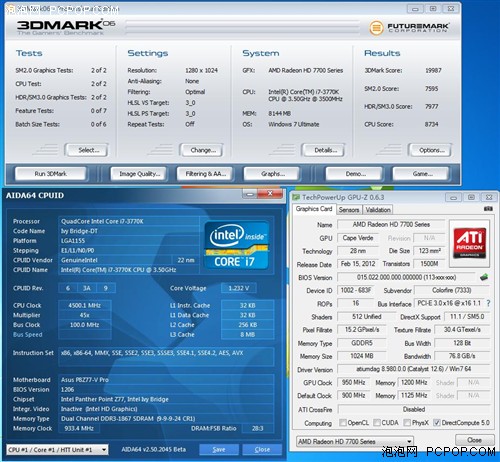Click the Driver Version field in GPU-Z
This screenshot has width=500, height=462.
413,369
